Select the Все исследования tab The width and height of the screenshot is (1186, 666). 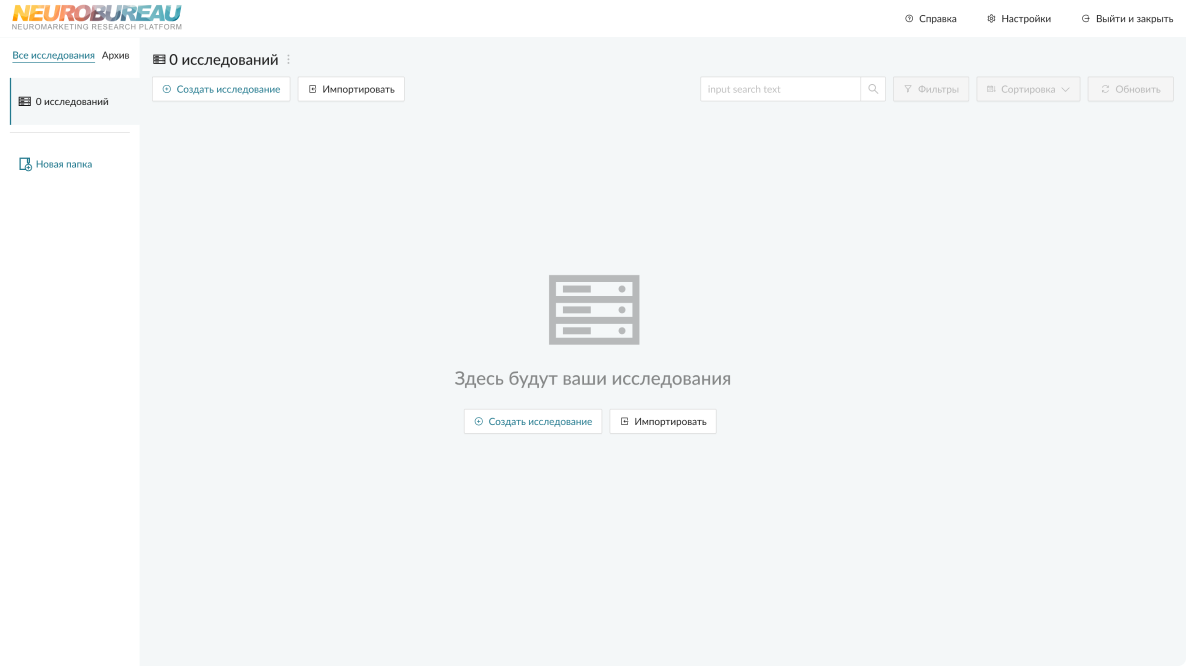coord(53,55)
